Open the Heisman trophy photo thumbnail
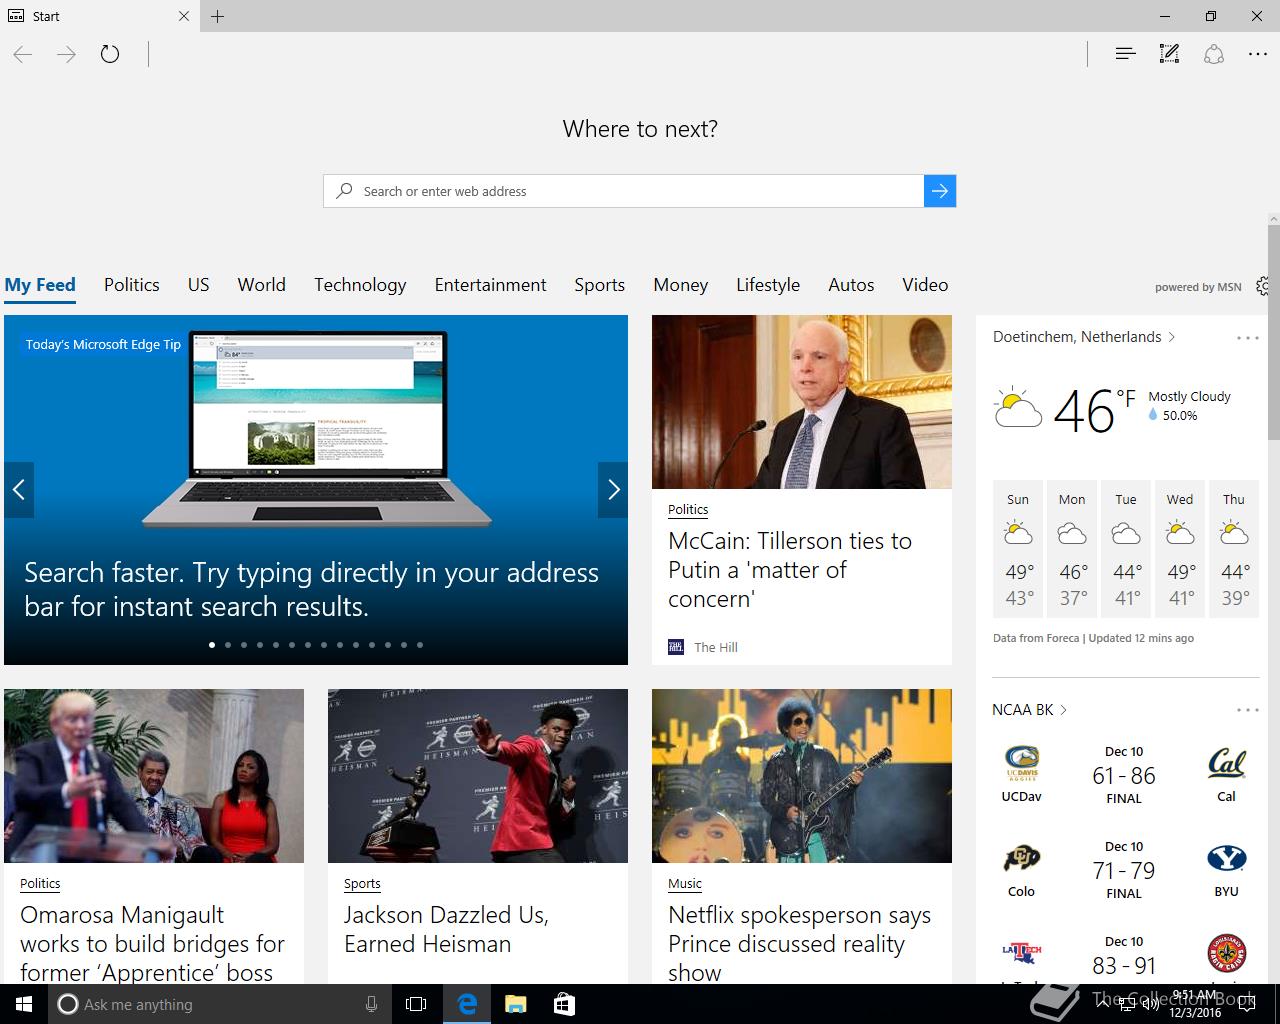 (478, 776)
